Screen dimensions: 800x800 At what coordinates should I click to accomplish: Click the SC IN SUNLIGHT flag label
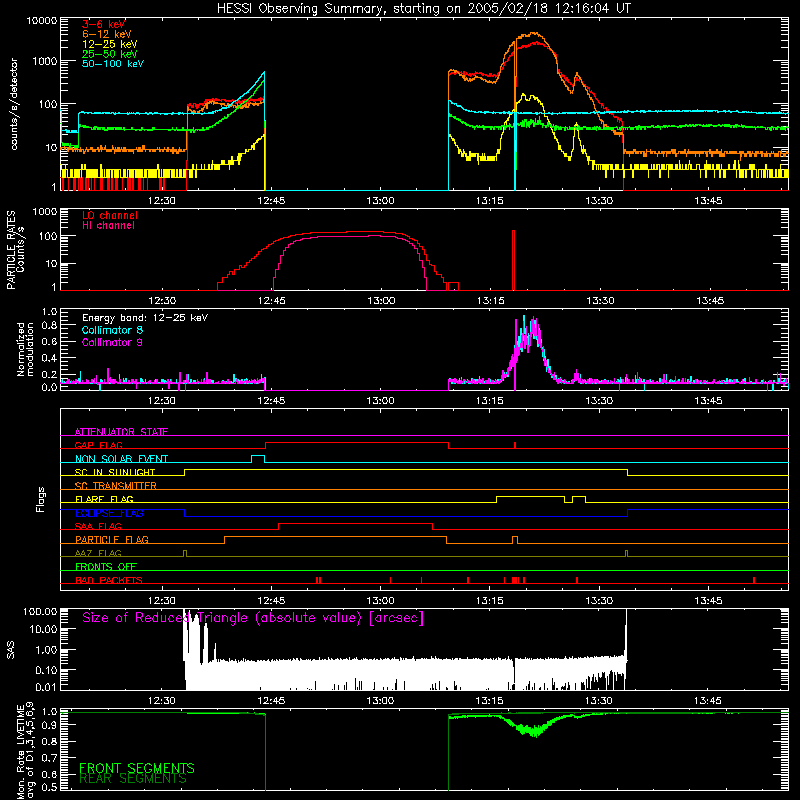pos(115,472)
